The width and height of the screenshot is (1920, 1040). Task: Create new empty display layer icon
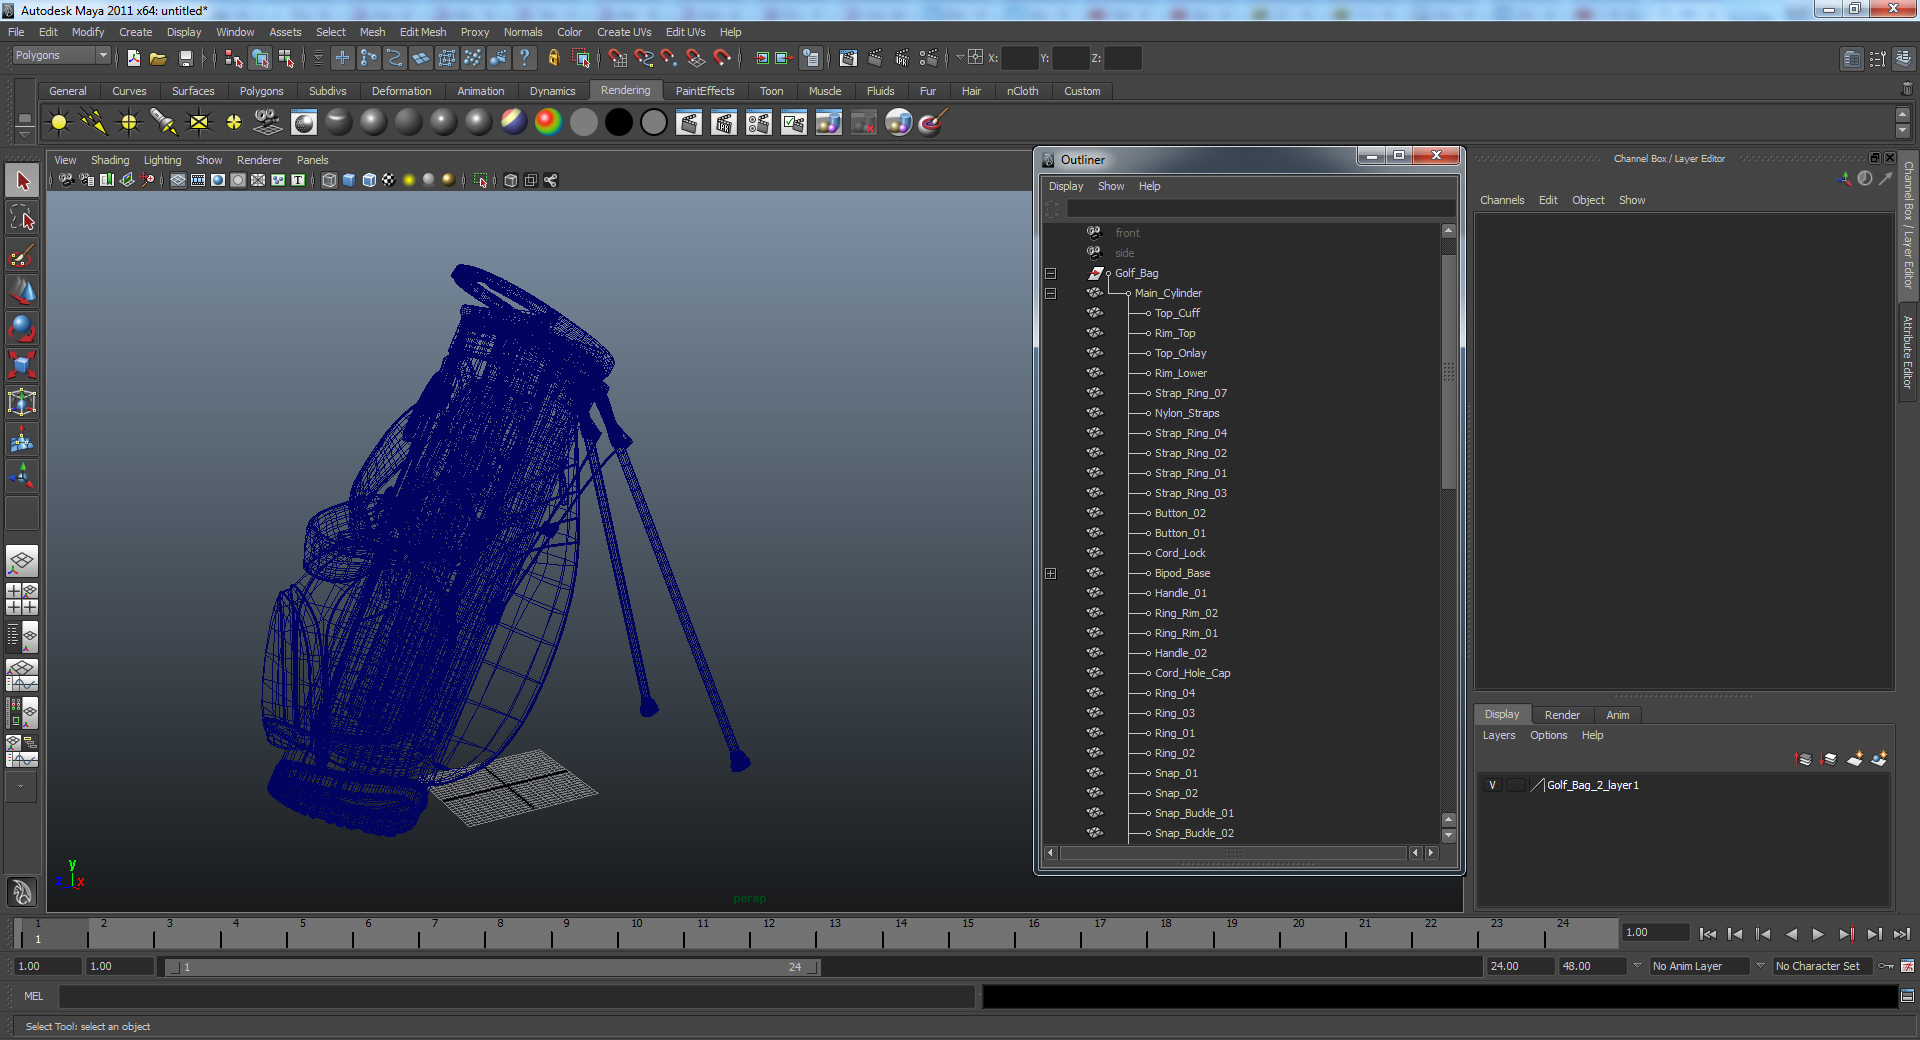1855,759
